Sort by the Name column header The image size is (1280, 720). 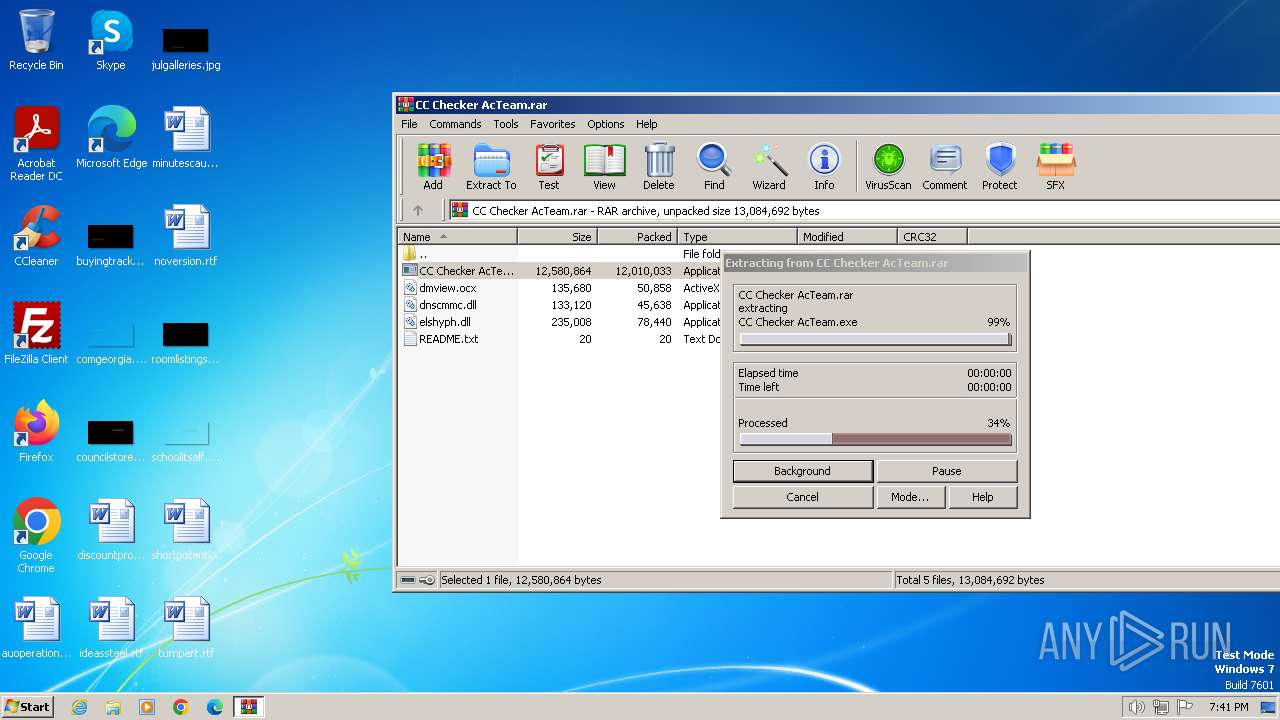coord(457,237)
